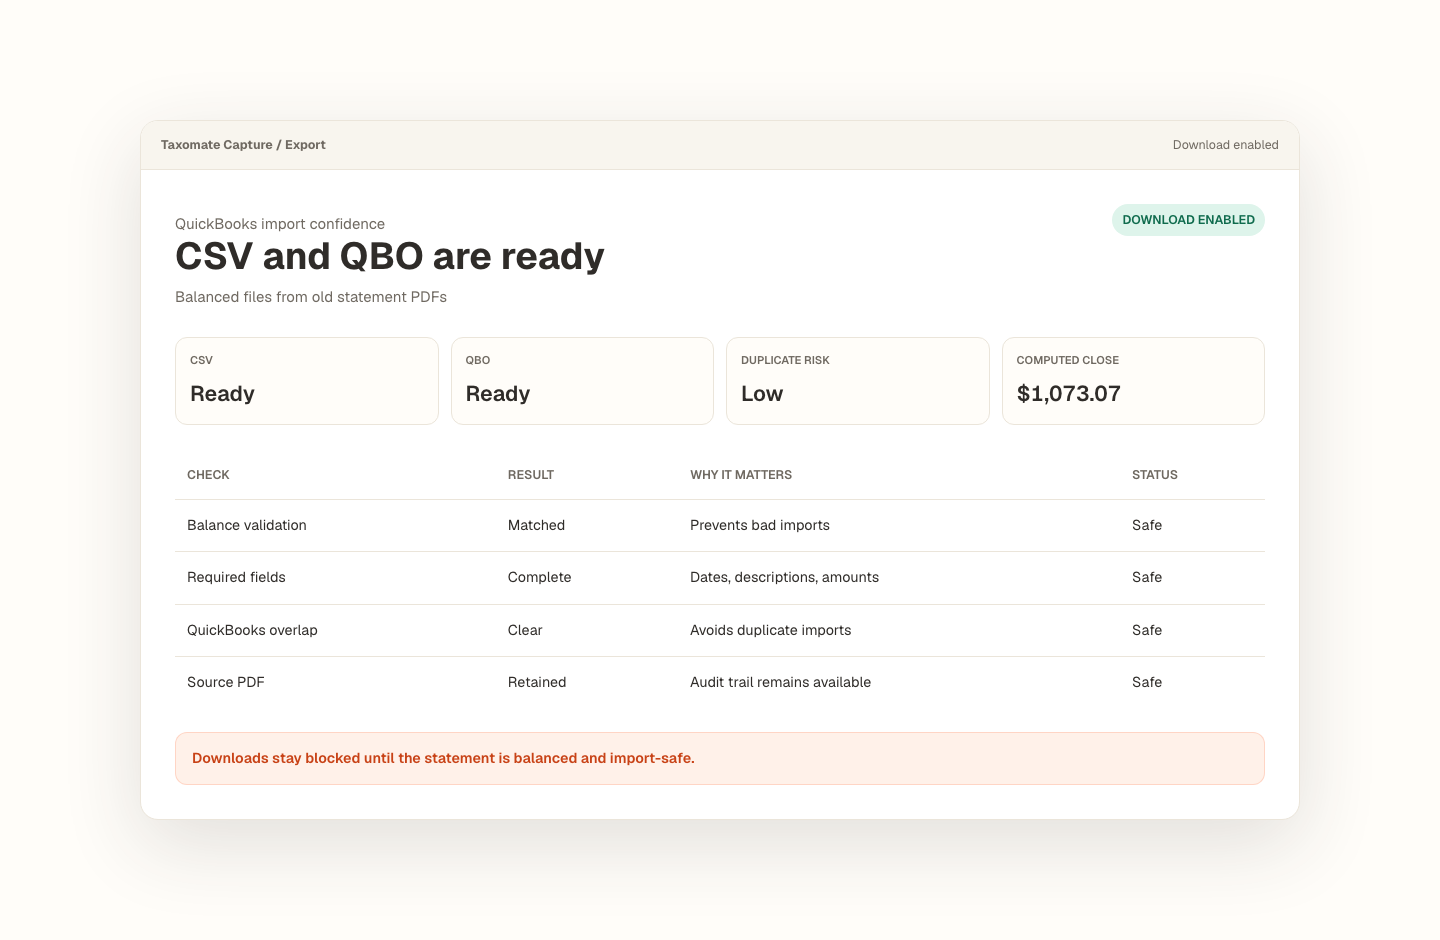Select the Balance validation row label

247,525
